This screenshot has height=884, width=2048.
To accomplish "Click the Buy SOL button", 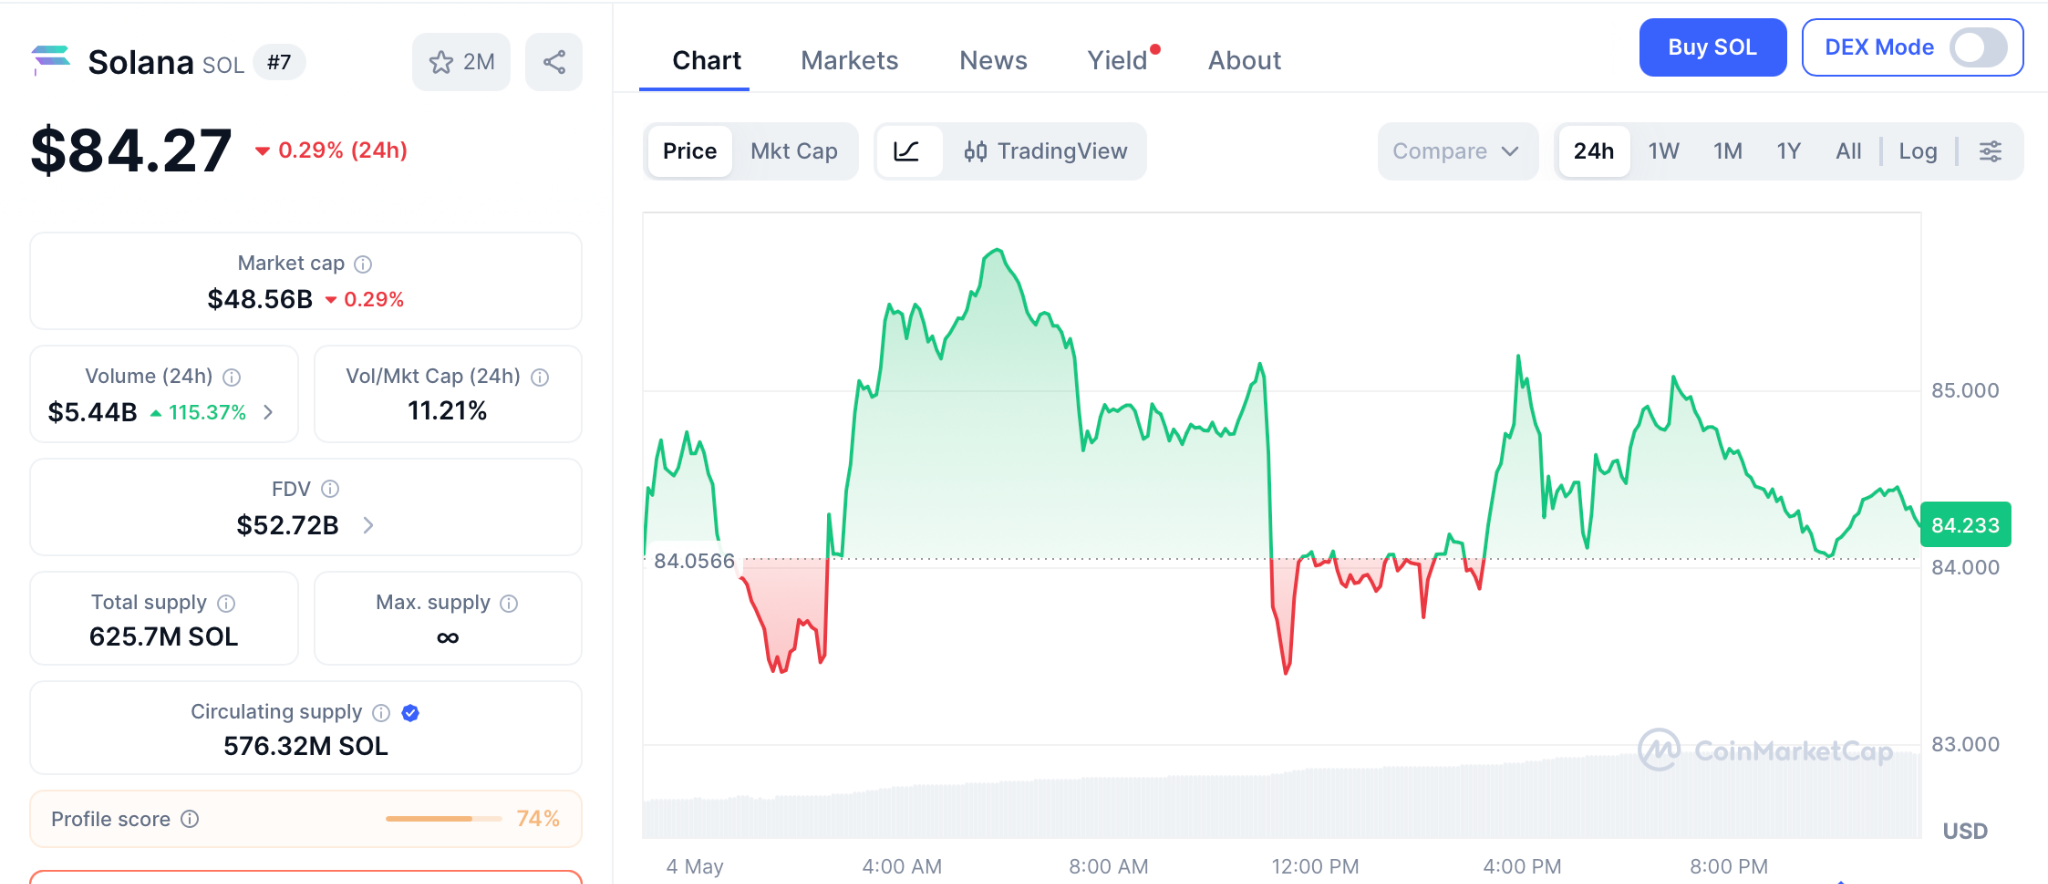I will [1712, 47].
